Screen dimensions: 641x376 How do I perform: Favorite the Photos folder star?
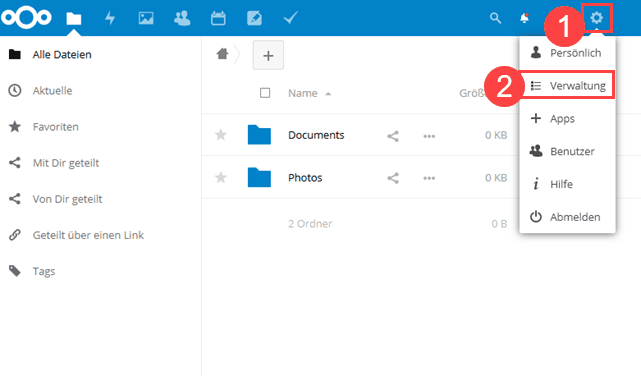(x=221, y=177)
